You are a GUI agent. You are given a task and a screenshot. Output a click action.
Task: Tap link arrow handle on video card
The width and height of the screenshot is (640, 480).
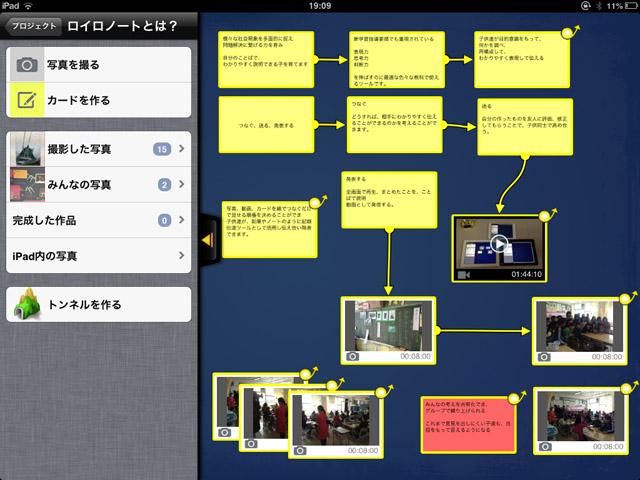pyautogui.click(x=547, y=215)
